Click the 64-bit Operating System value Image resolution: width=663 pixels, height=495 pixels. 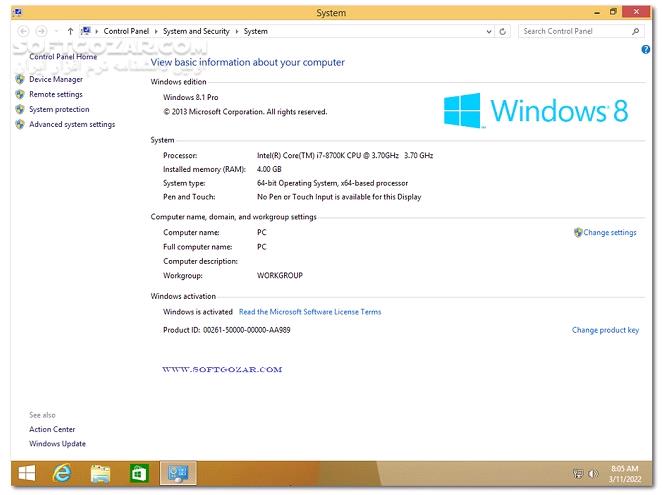point(332,183)
